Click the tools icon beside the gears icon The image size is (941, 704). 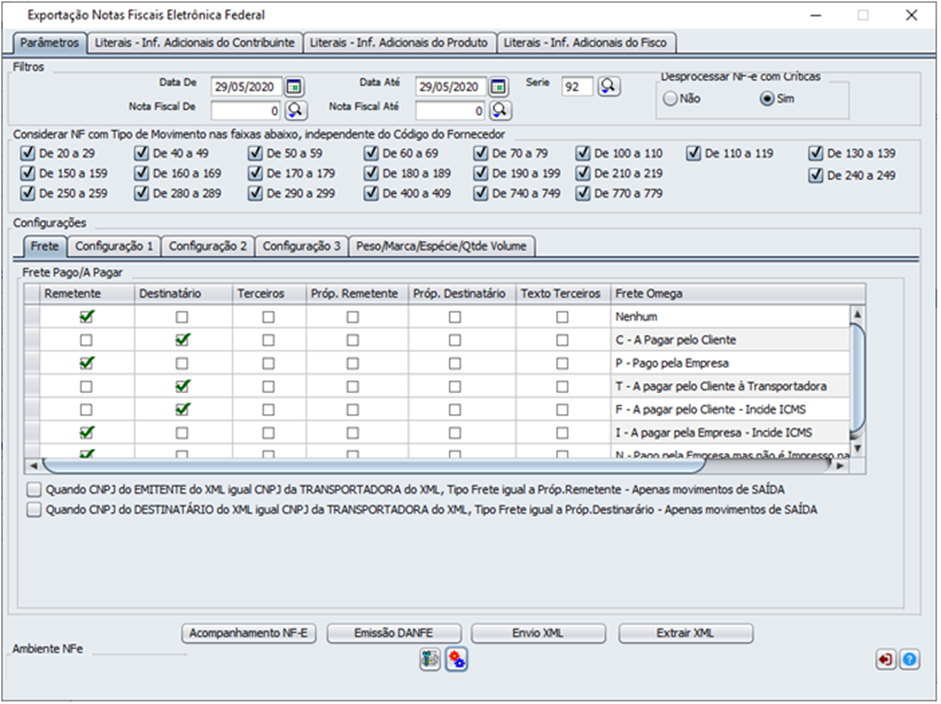coord(430,660)
